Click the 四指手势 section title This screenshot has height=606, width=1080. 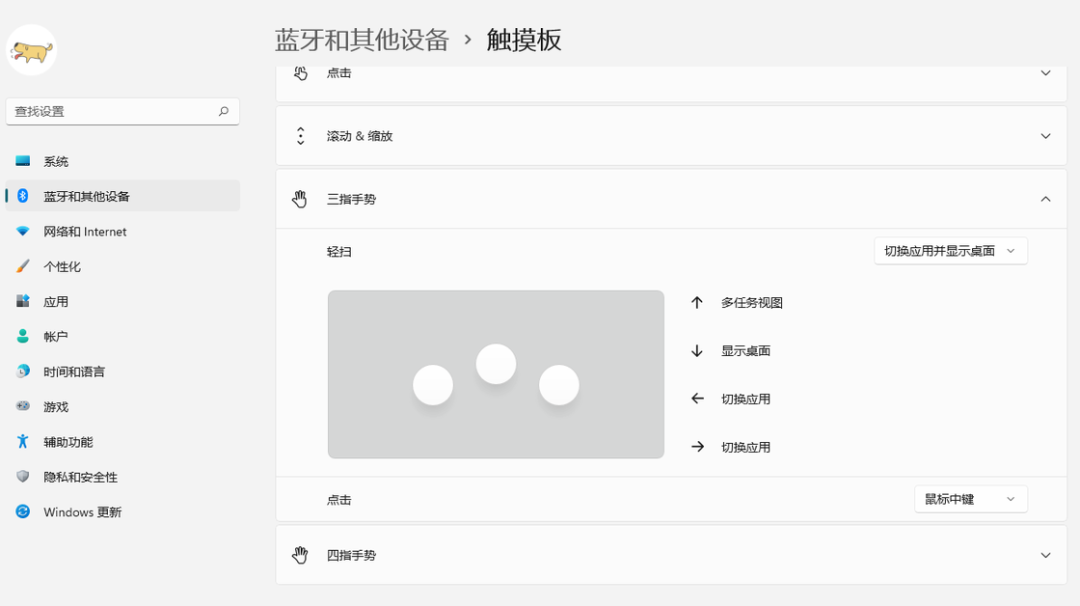click(x=351, y=555)
